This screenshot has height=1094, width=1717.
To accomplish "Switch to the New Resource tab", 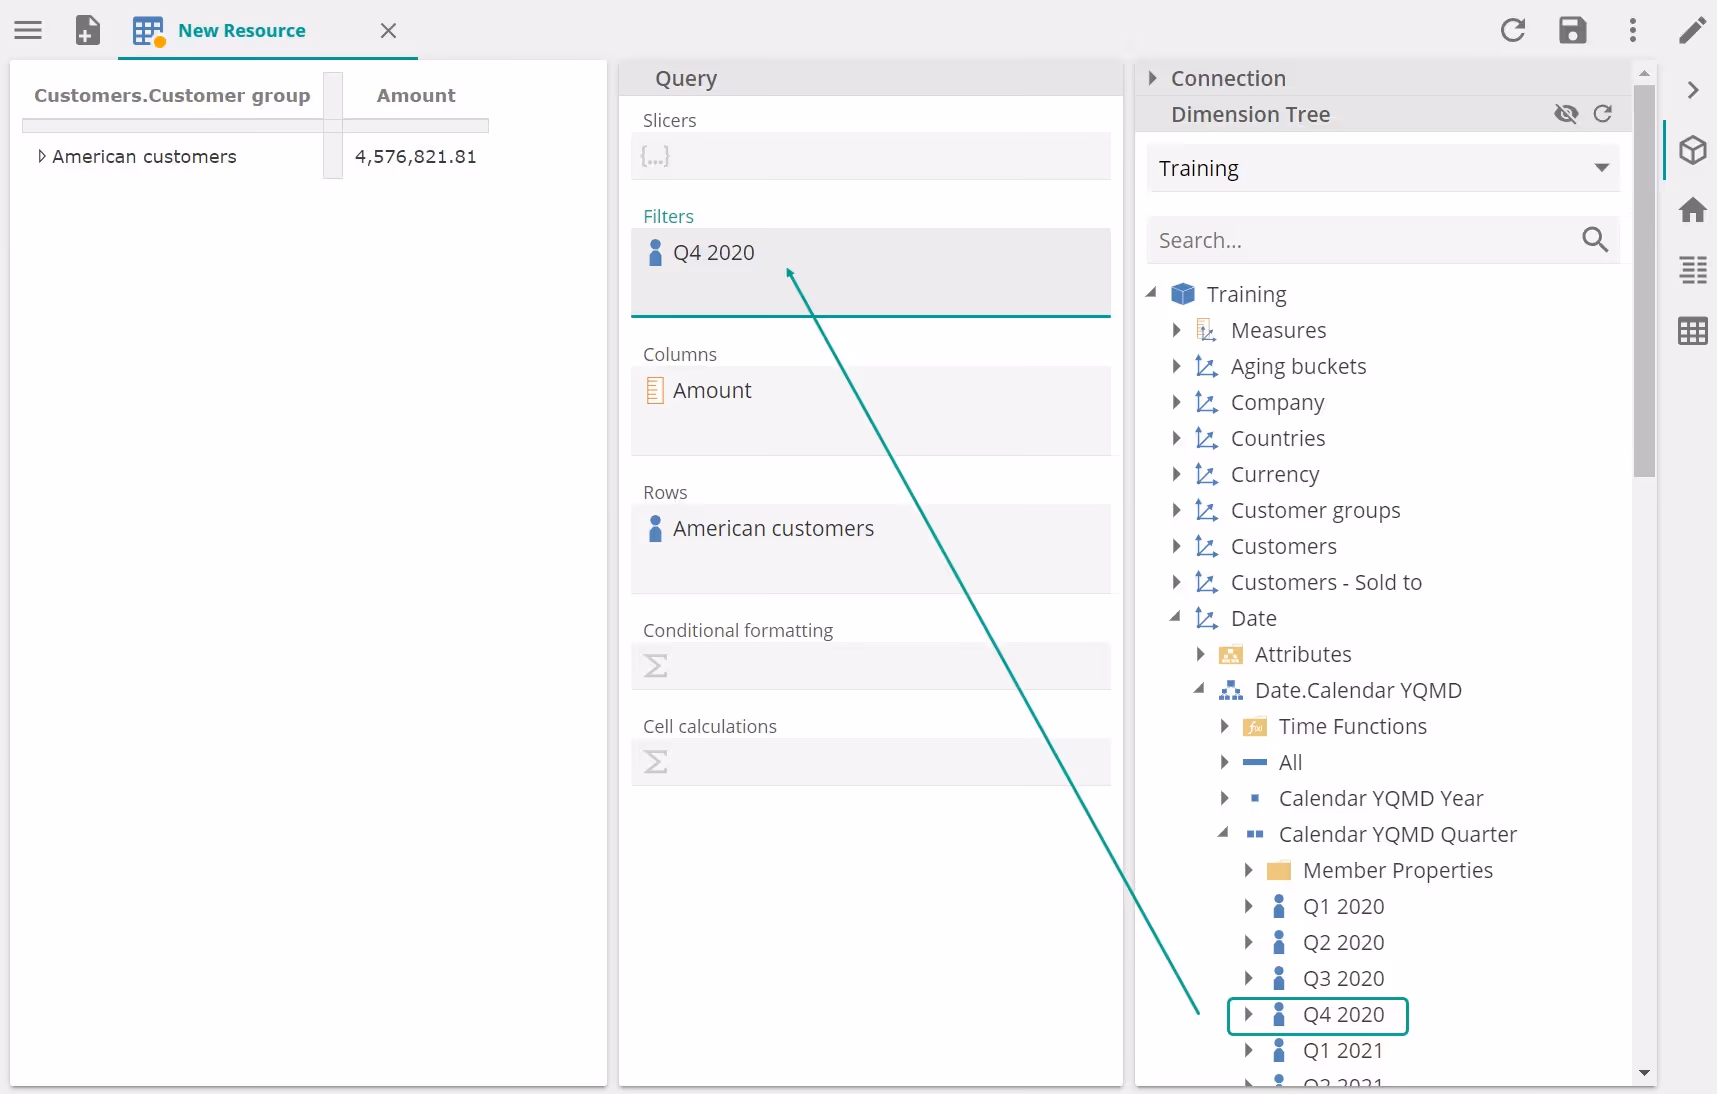I will click(241, 30).
